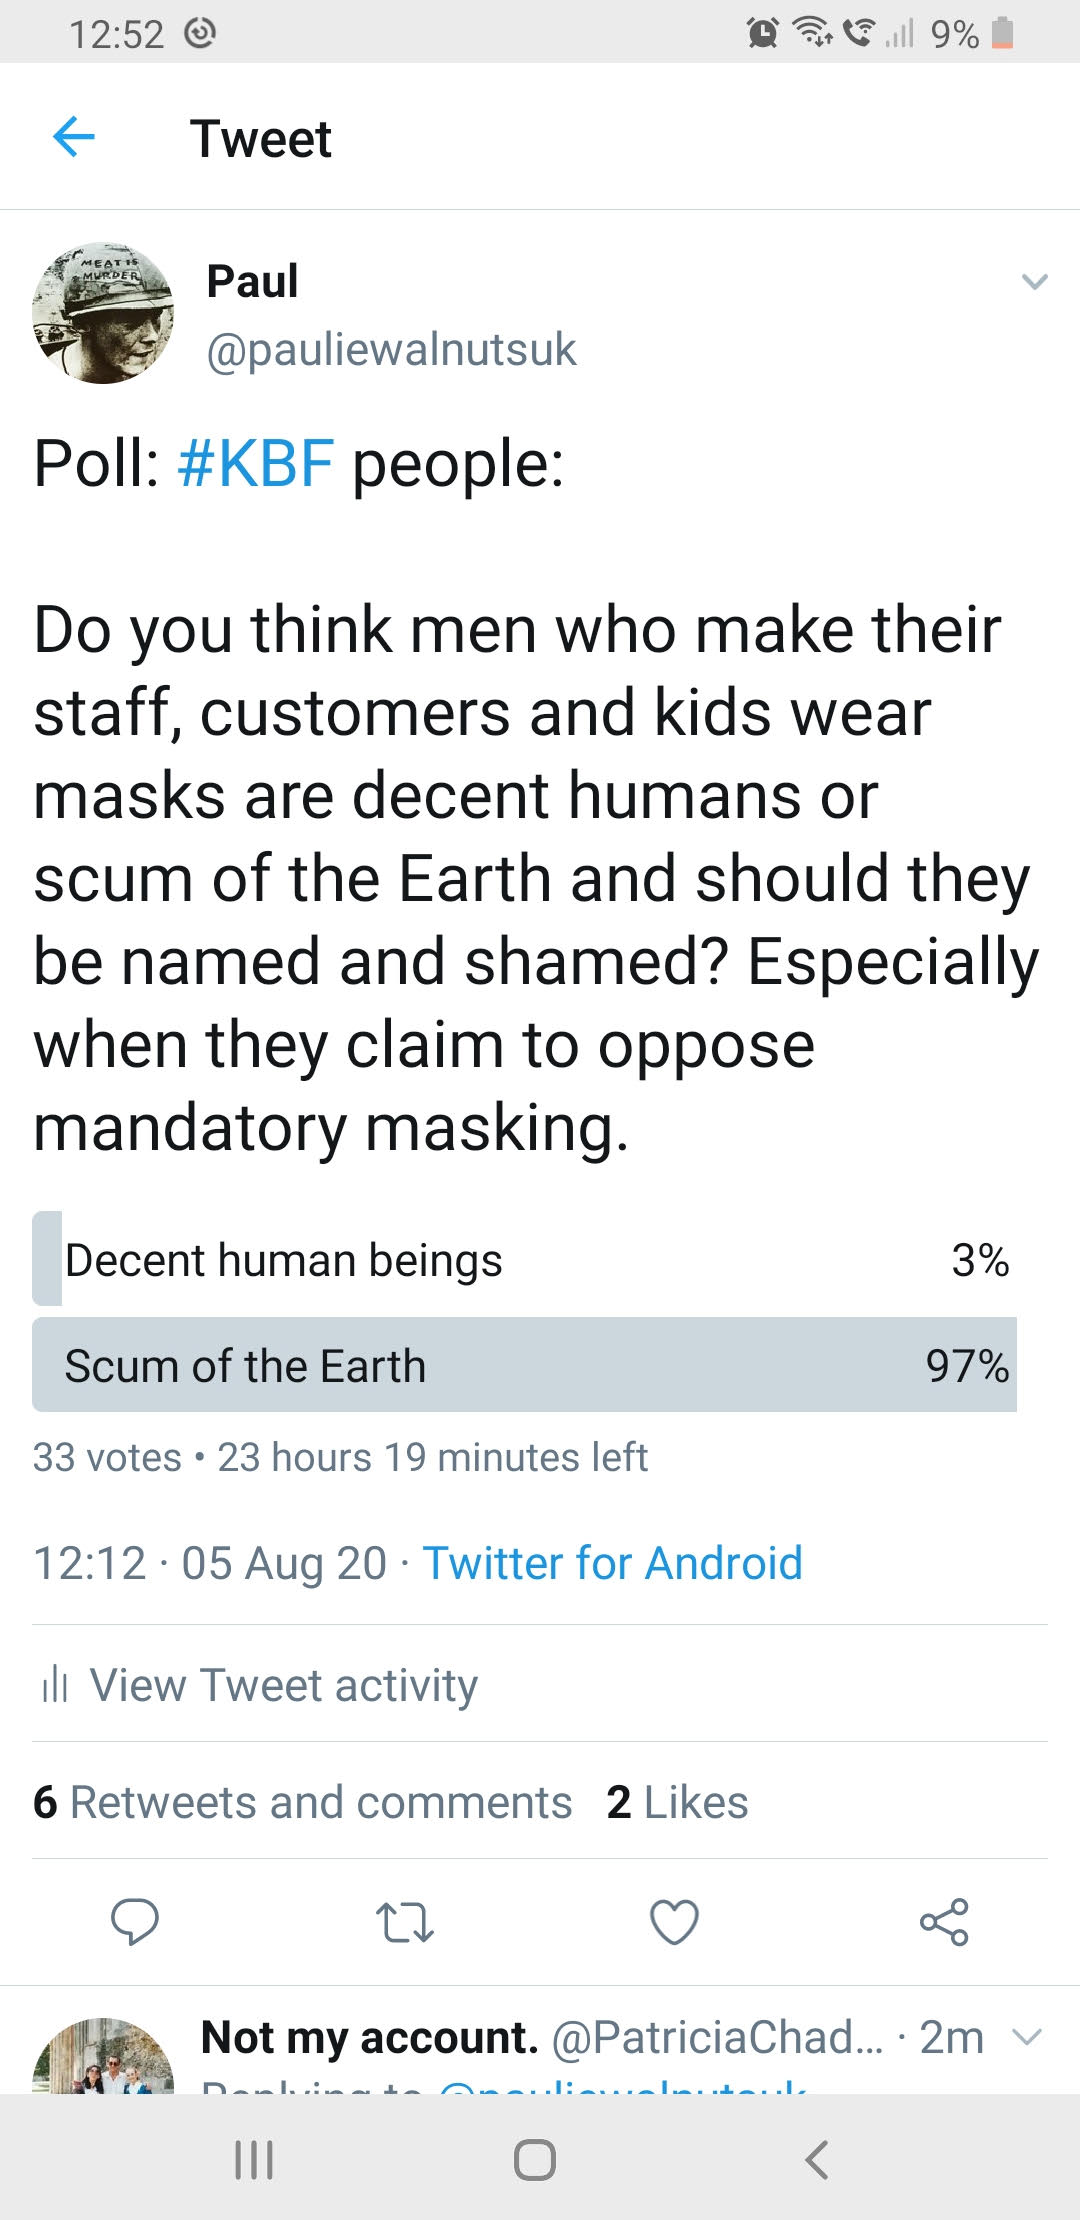Screen dimensions: 1080x2220
Task: Open Paul's tweet options chevron
Action: 1035,282
